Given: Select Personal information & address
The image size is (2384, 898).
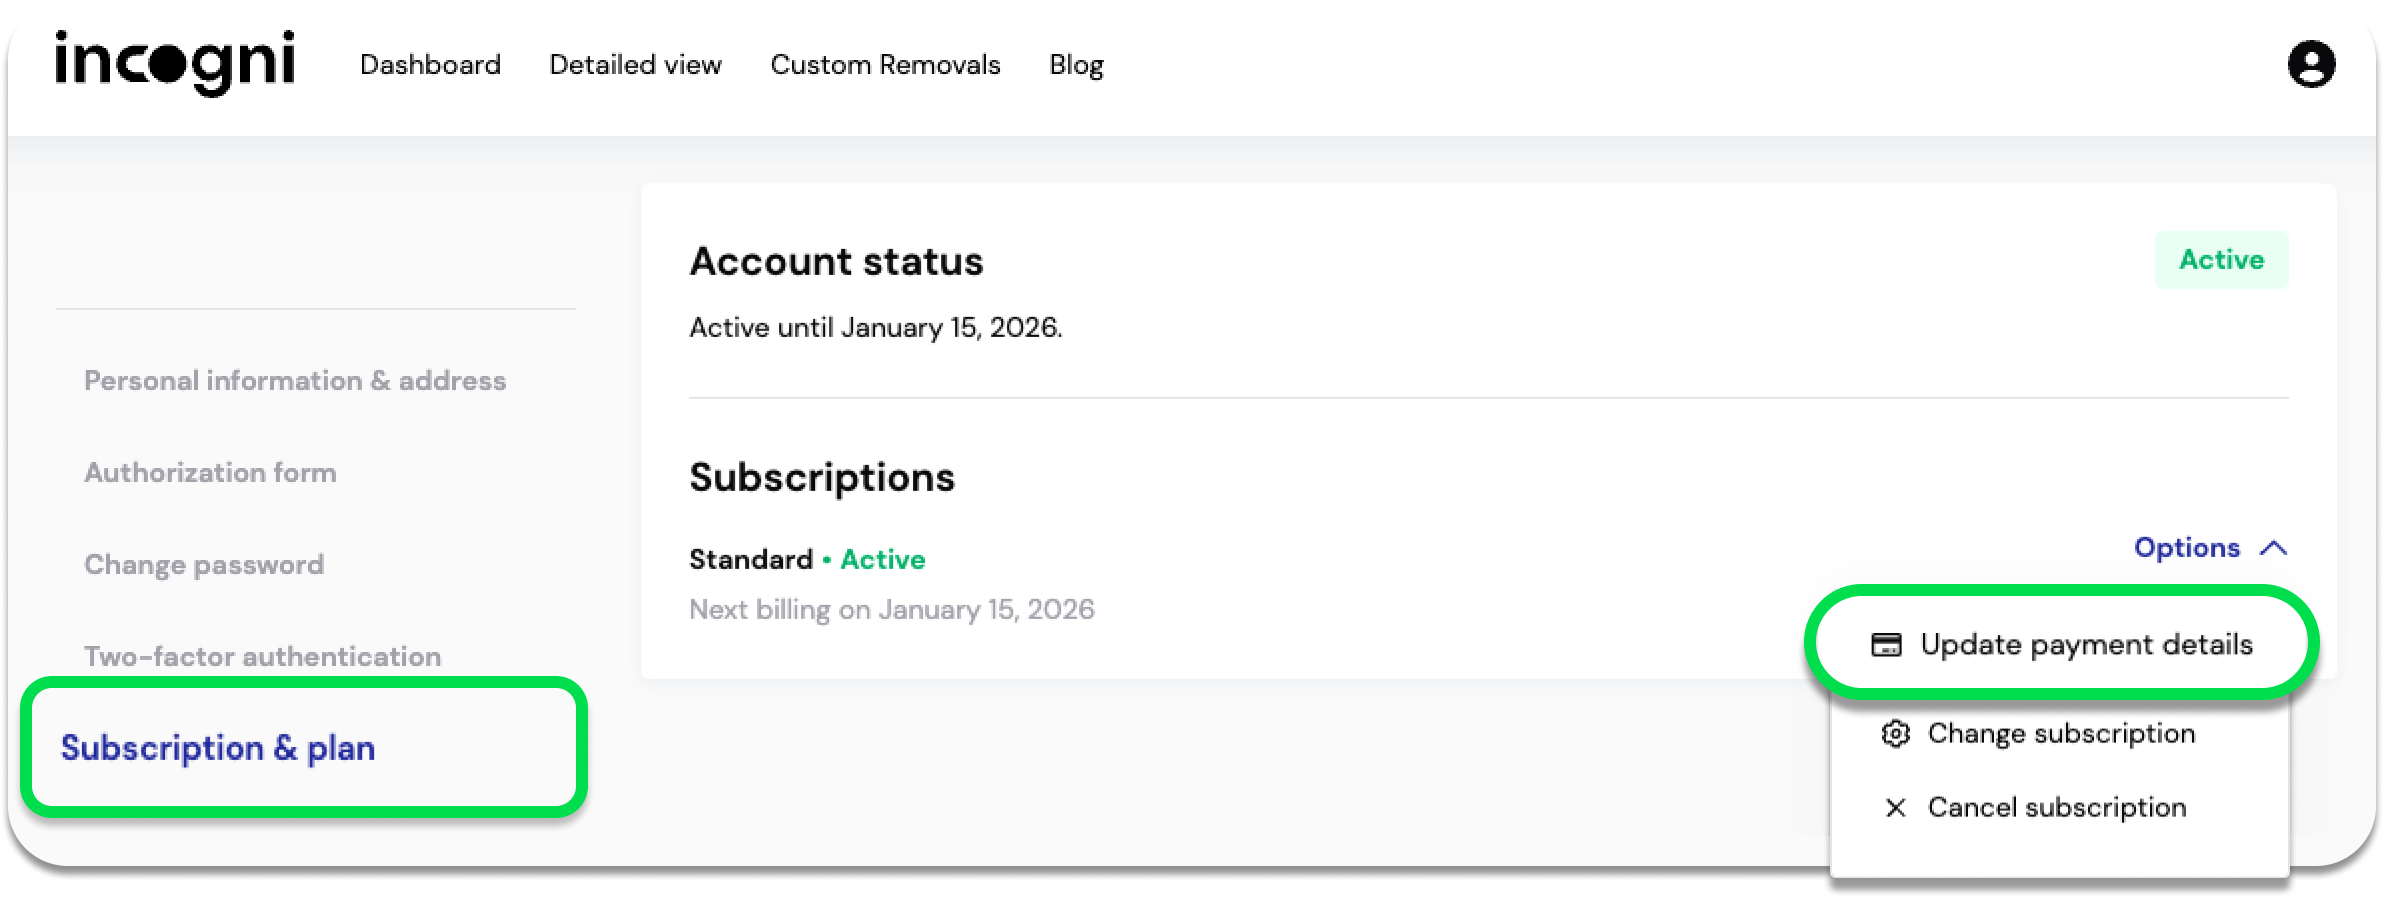Looking at the screenshot, I should pyautogui.click(x=295, y=381).
